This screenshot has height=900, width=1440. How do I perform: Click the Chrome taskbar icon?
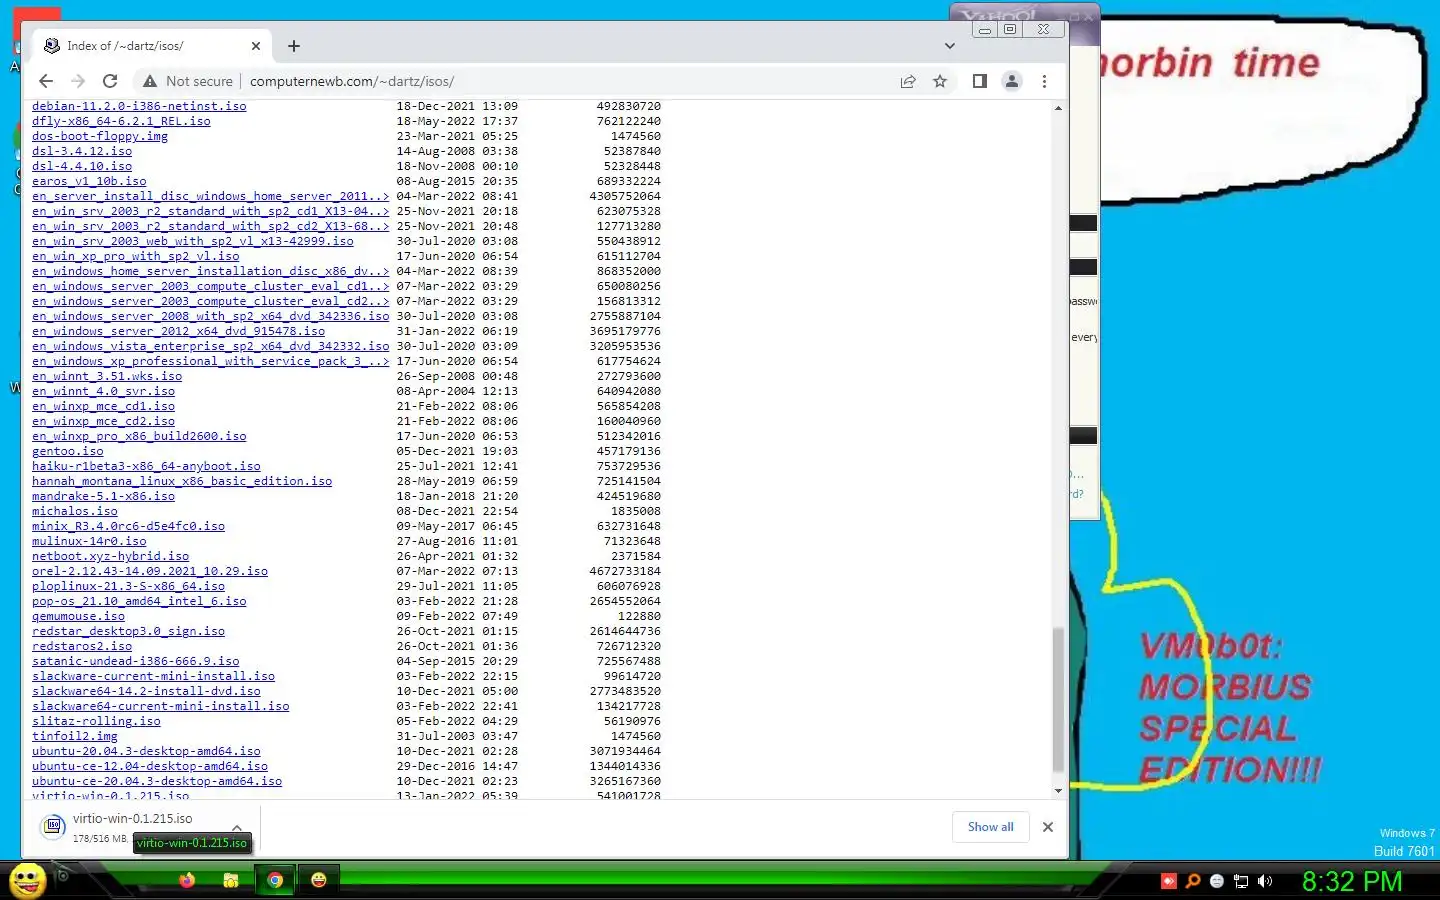coord(275,880)
